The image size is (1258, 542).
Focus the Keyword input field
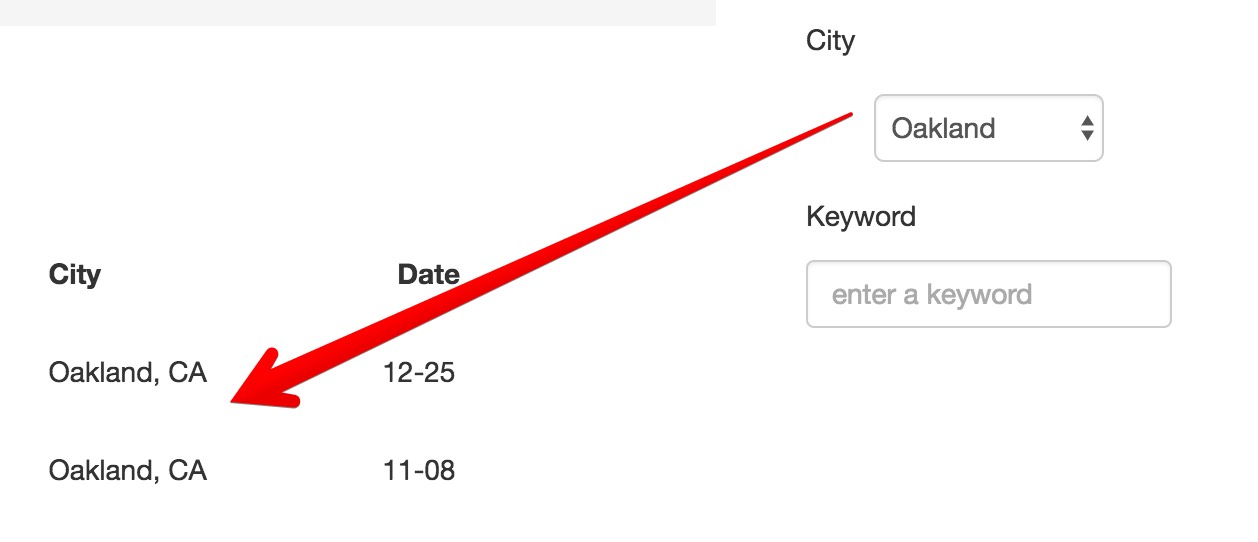click(x=988, y=294)
